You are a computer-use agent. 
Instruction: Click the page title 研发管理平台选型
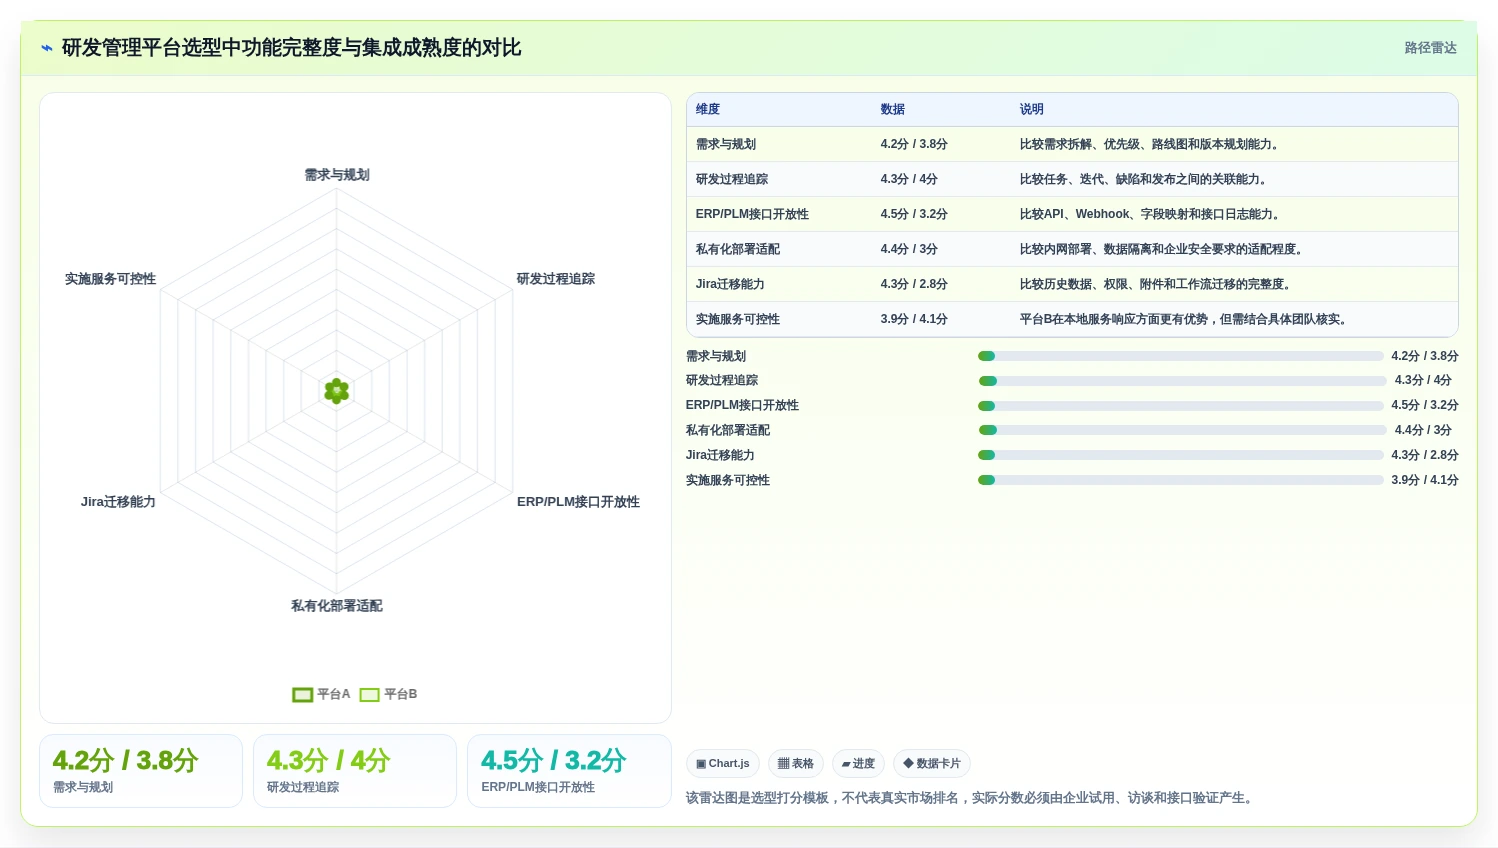coord(292,48)
